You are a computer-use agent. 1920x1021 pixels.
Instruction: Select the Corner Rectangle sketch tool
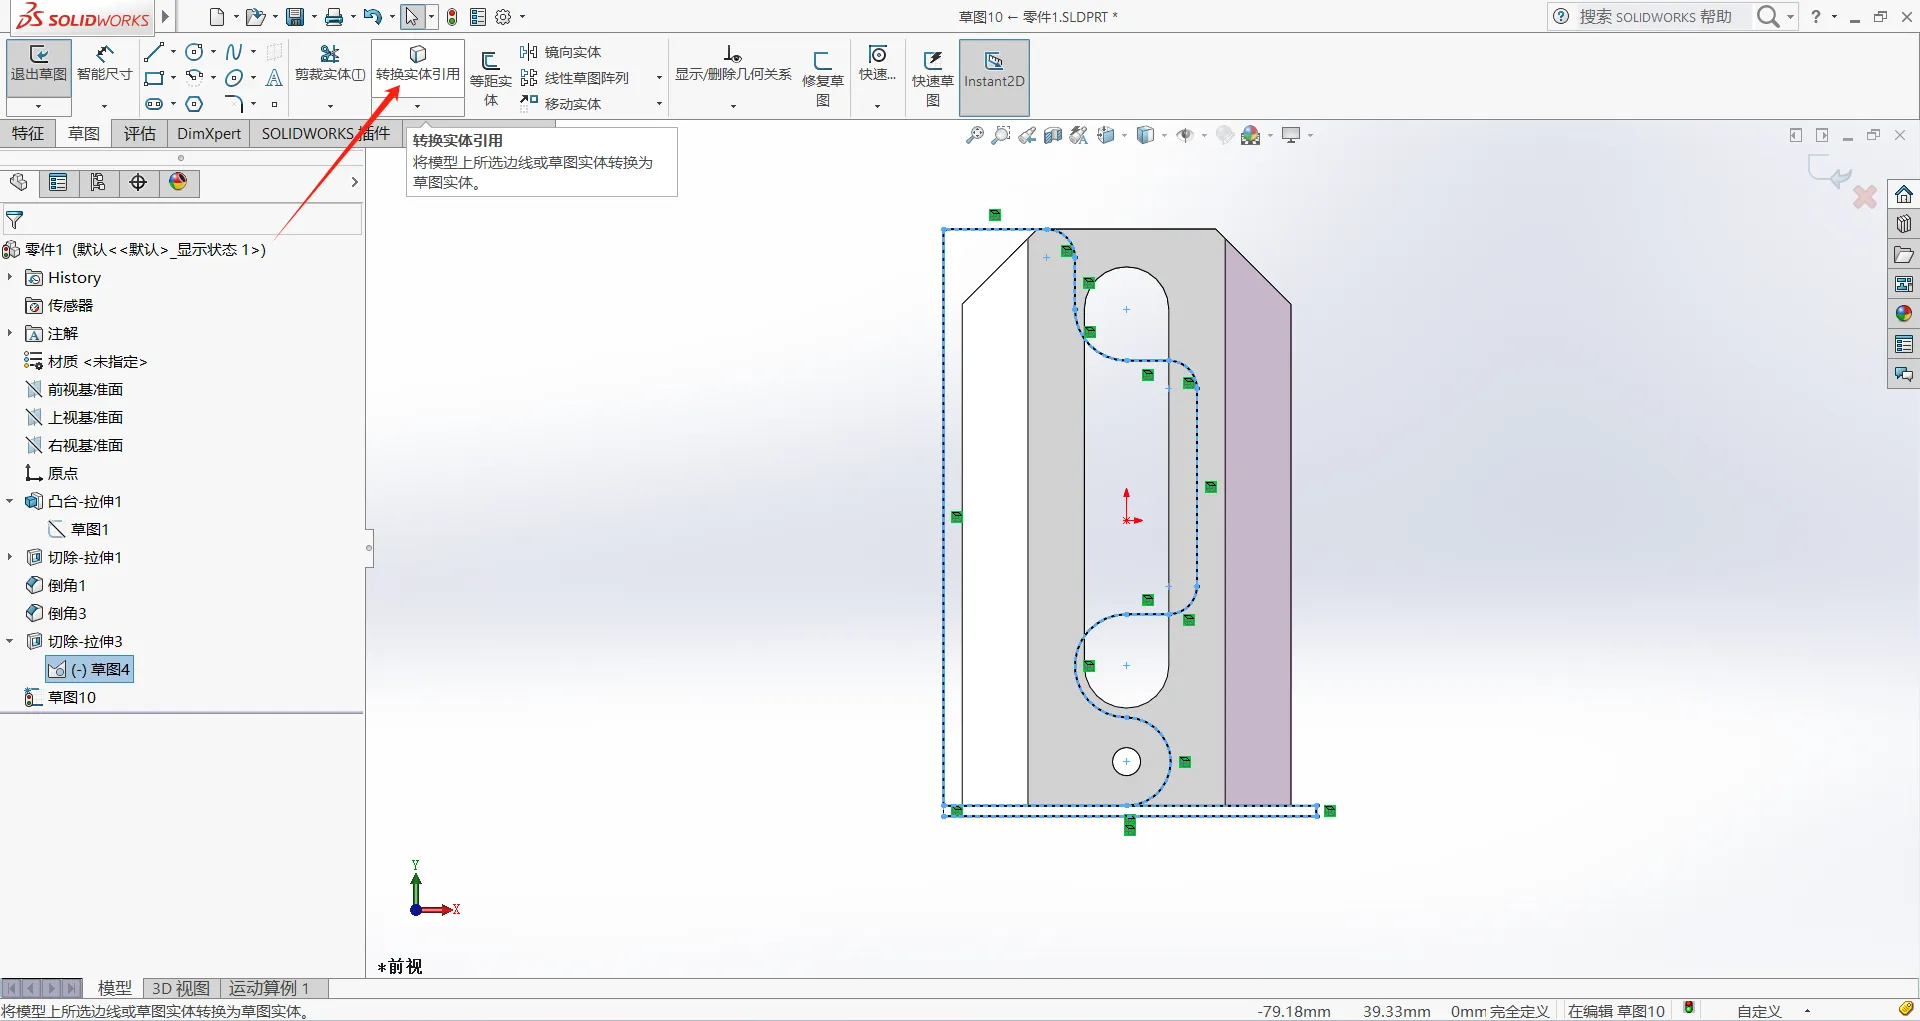point(154,78)
